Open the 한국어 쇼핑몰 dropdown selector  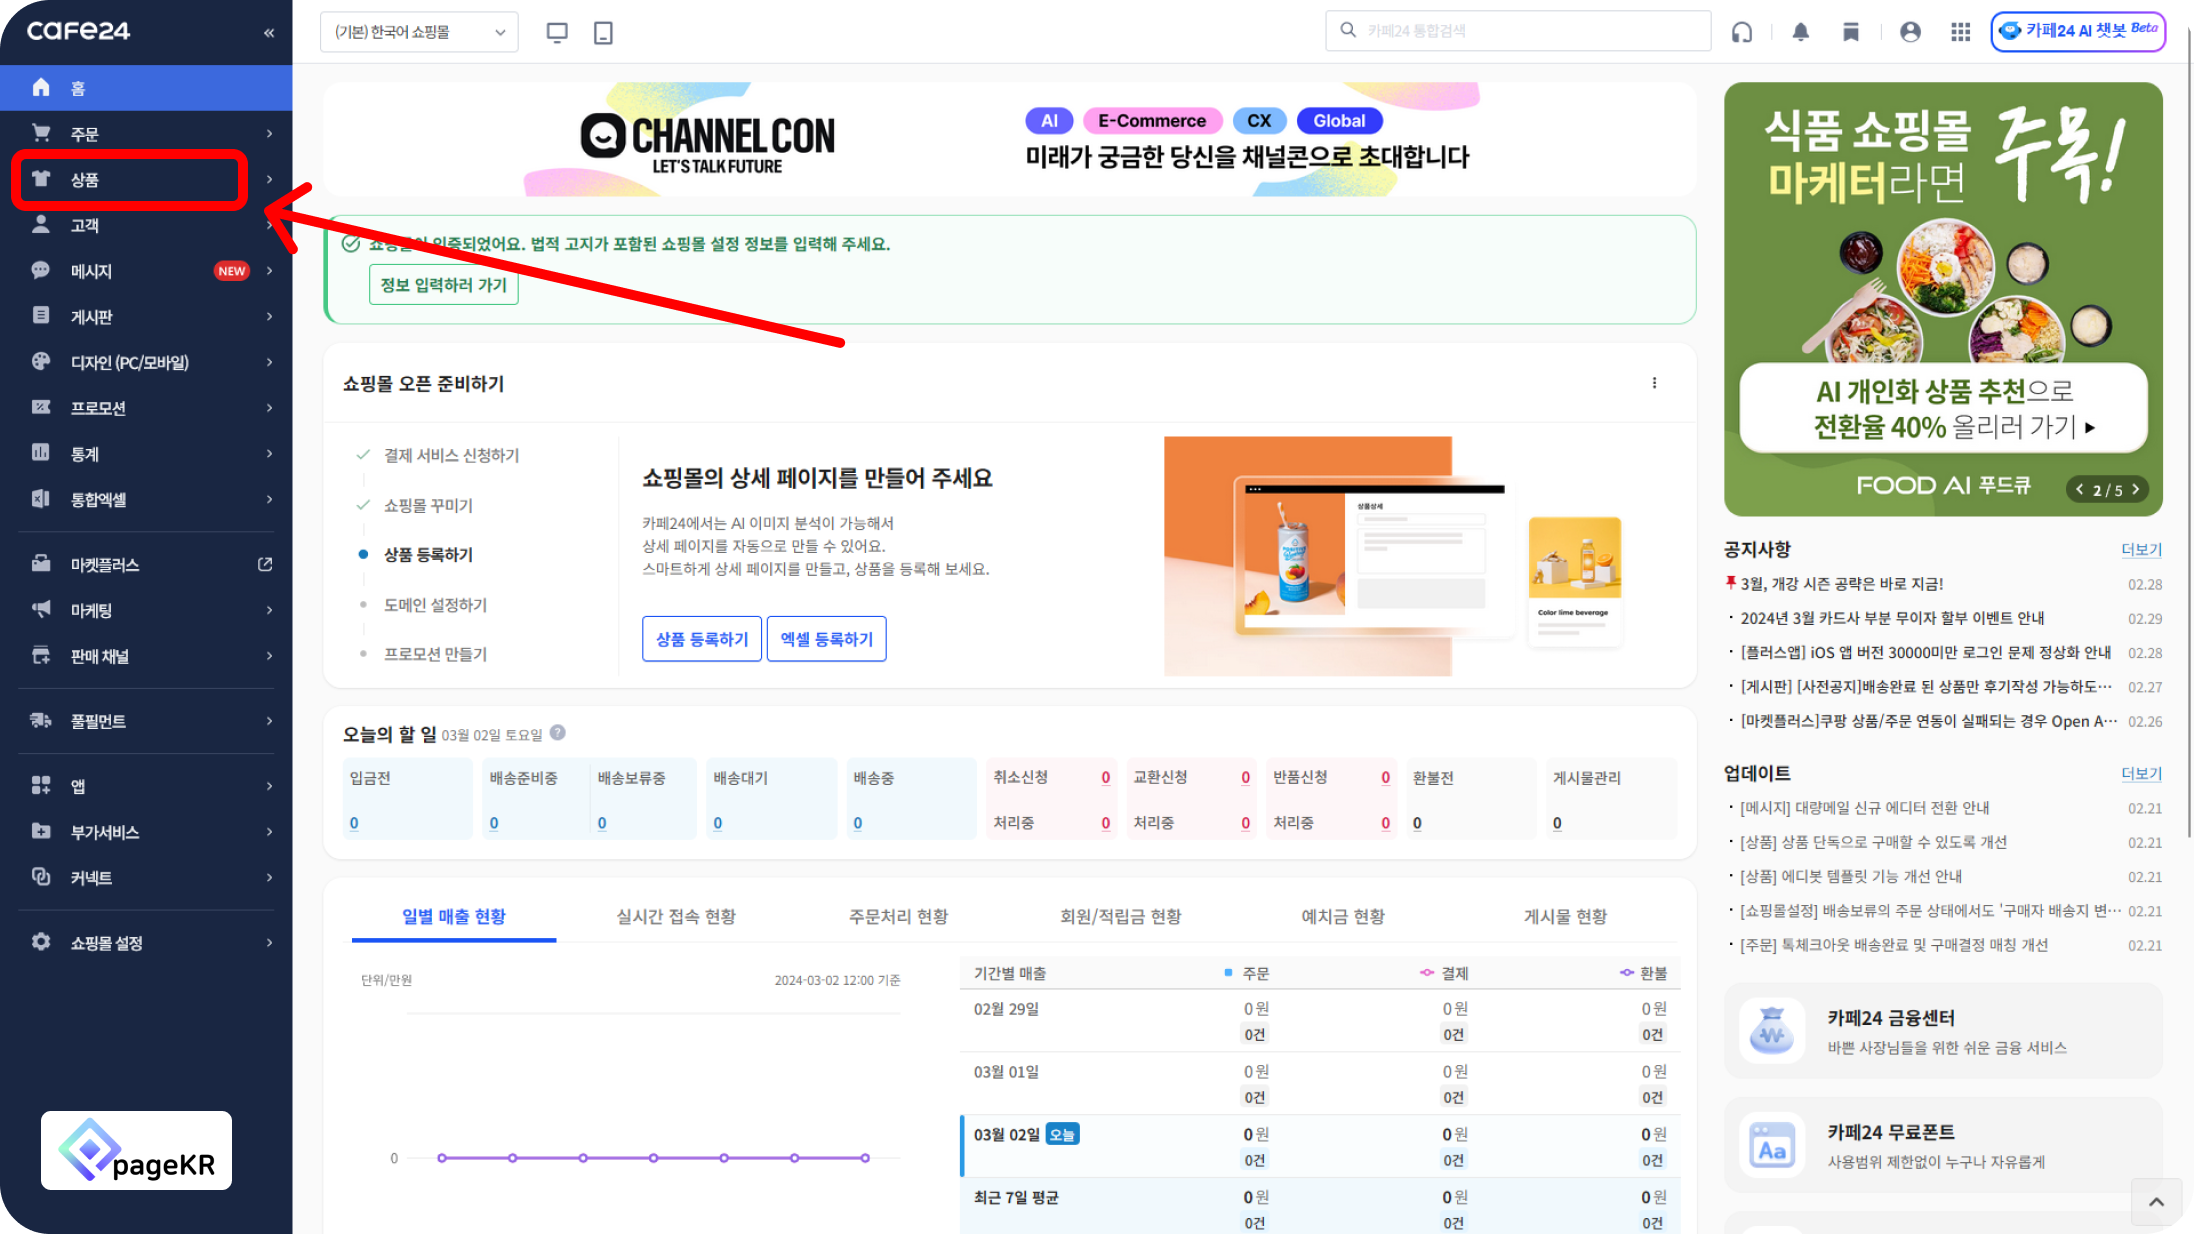click(419, 32)
